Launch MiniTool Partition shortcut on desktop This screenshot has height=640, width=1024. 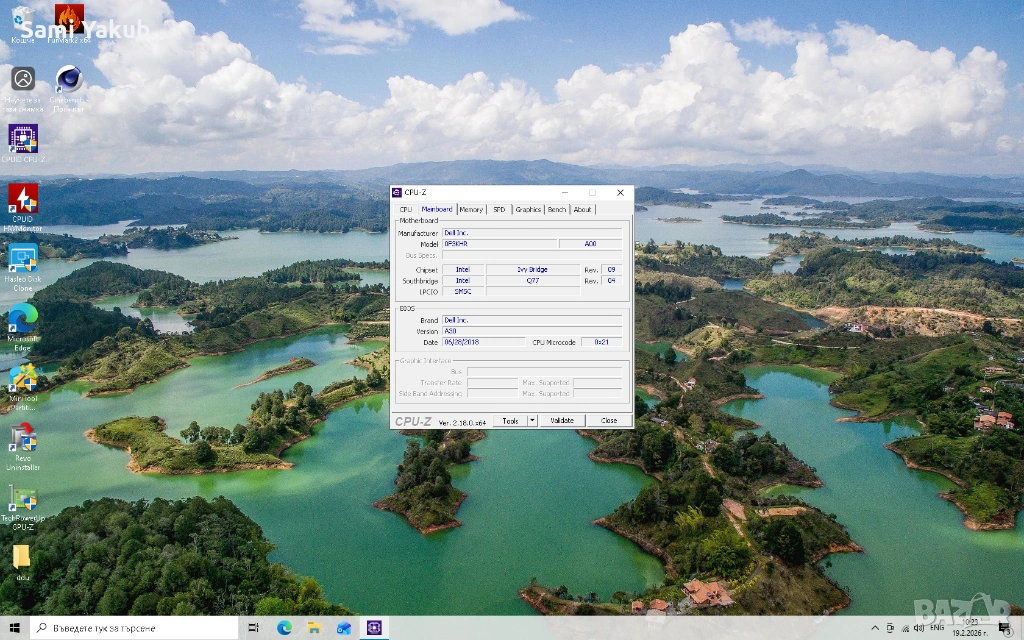tap(22, 379)
